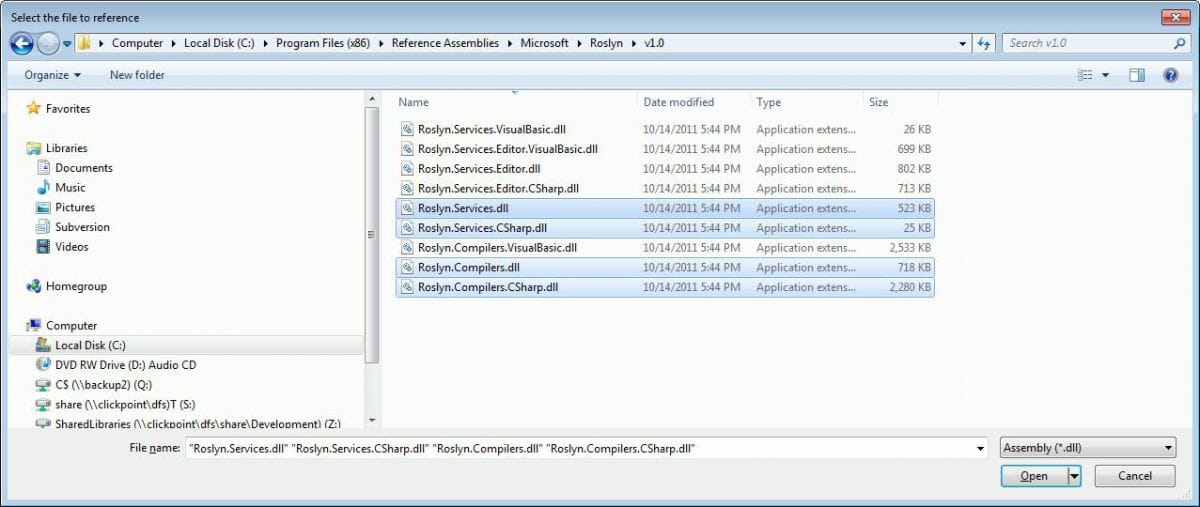The height and width of the screenshot is (507, 1200).
Task: Click Roslyn.Services.Editor.VisualBasic.dll file icon
Action: tap(407, 149)
